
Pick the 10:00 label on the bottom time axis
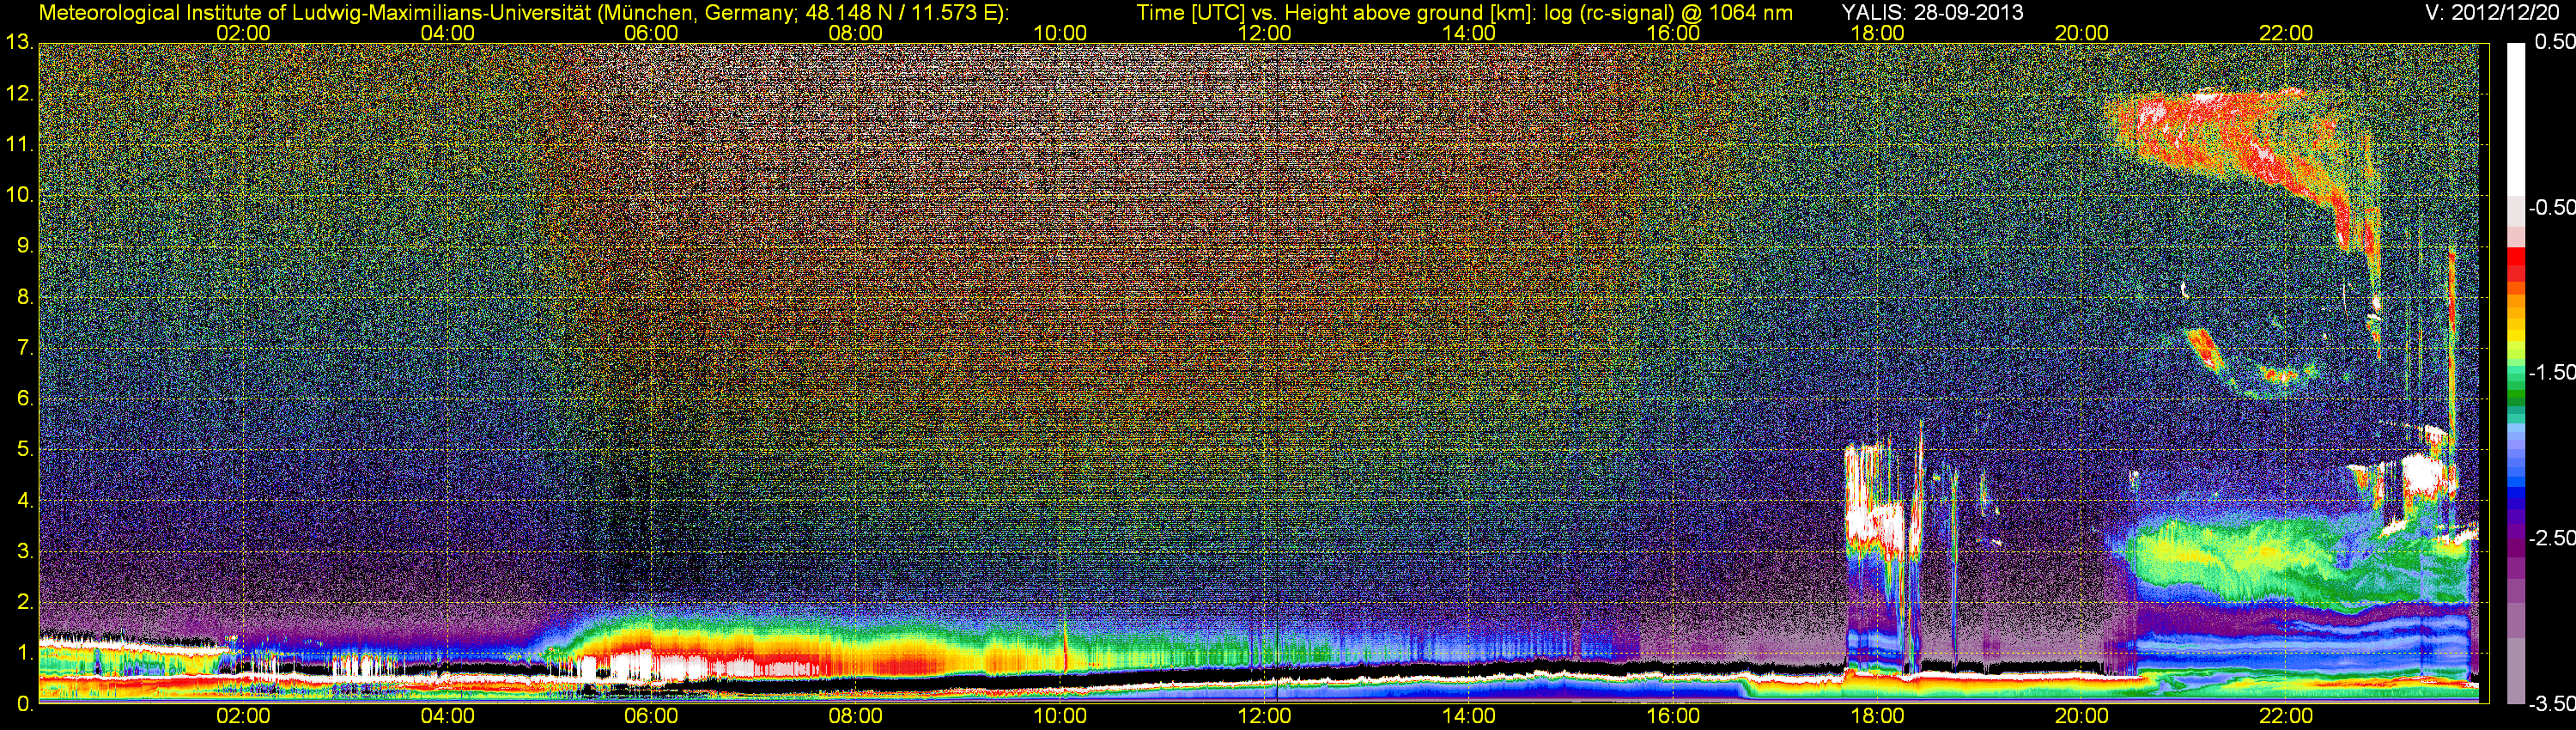tap(1060, 717)
